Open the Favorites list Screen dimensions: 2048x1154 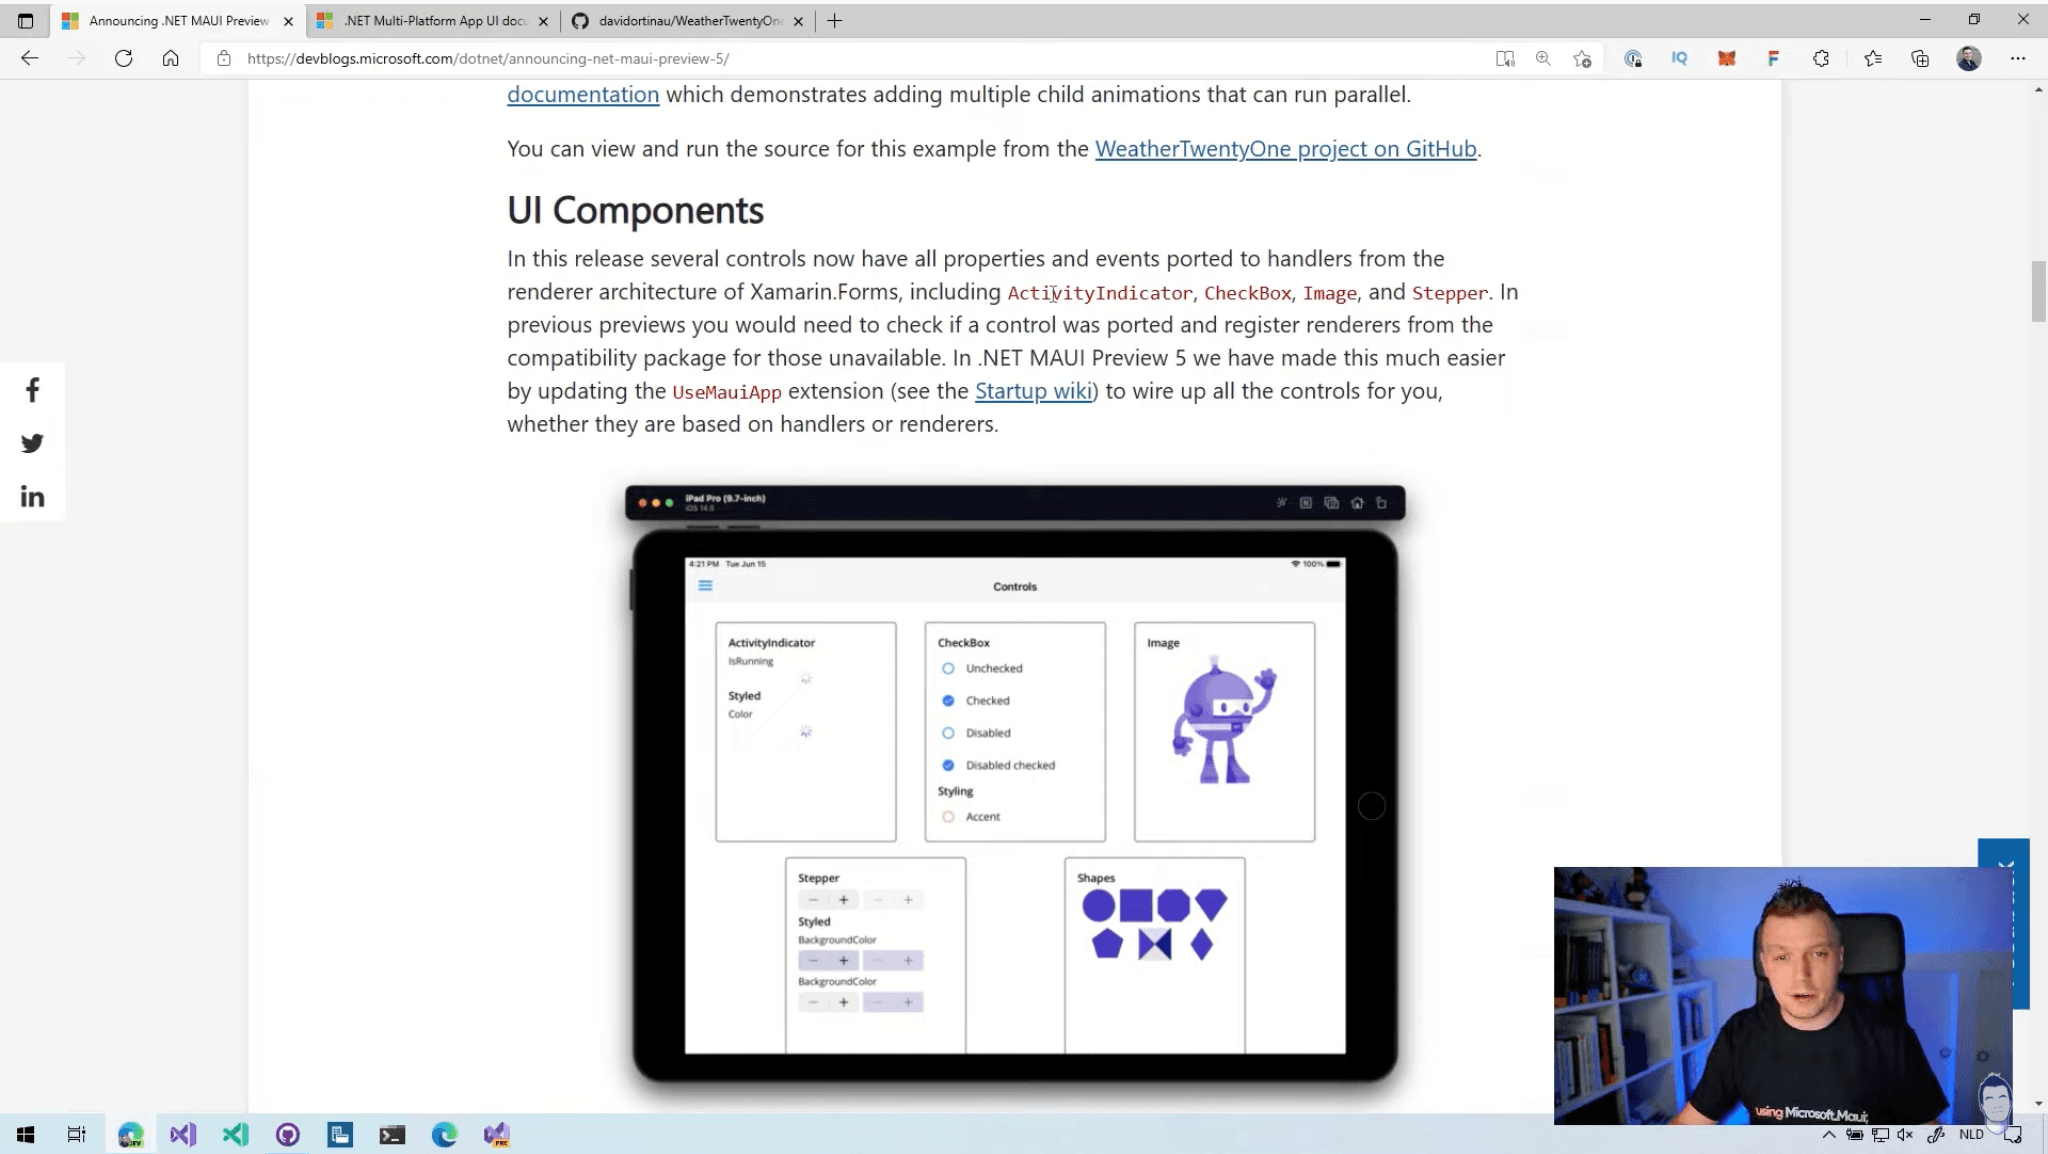1873,58
